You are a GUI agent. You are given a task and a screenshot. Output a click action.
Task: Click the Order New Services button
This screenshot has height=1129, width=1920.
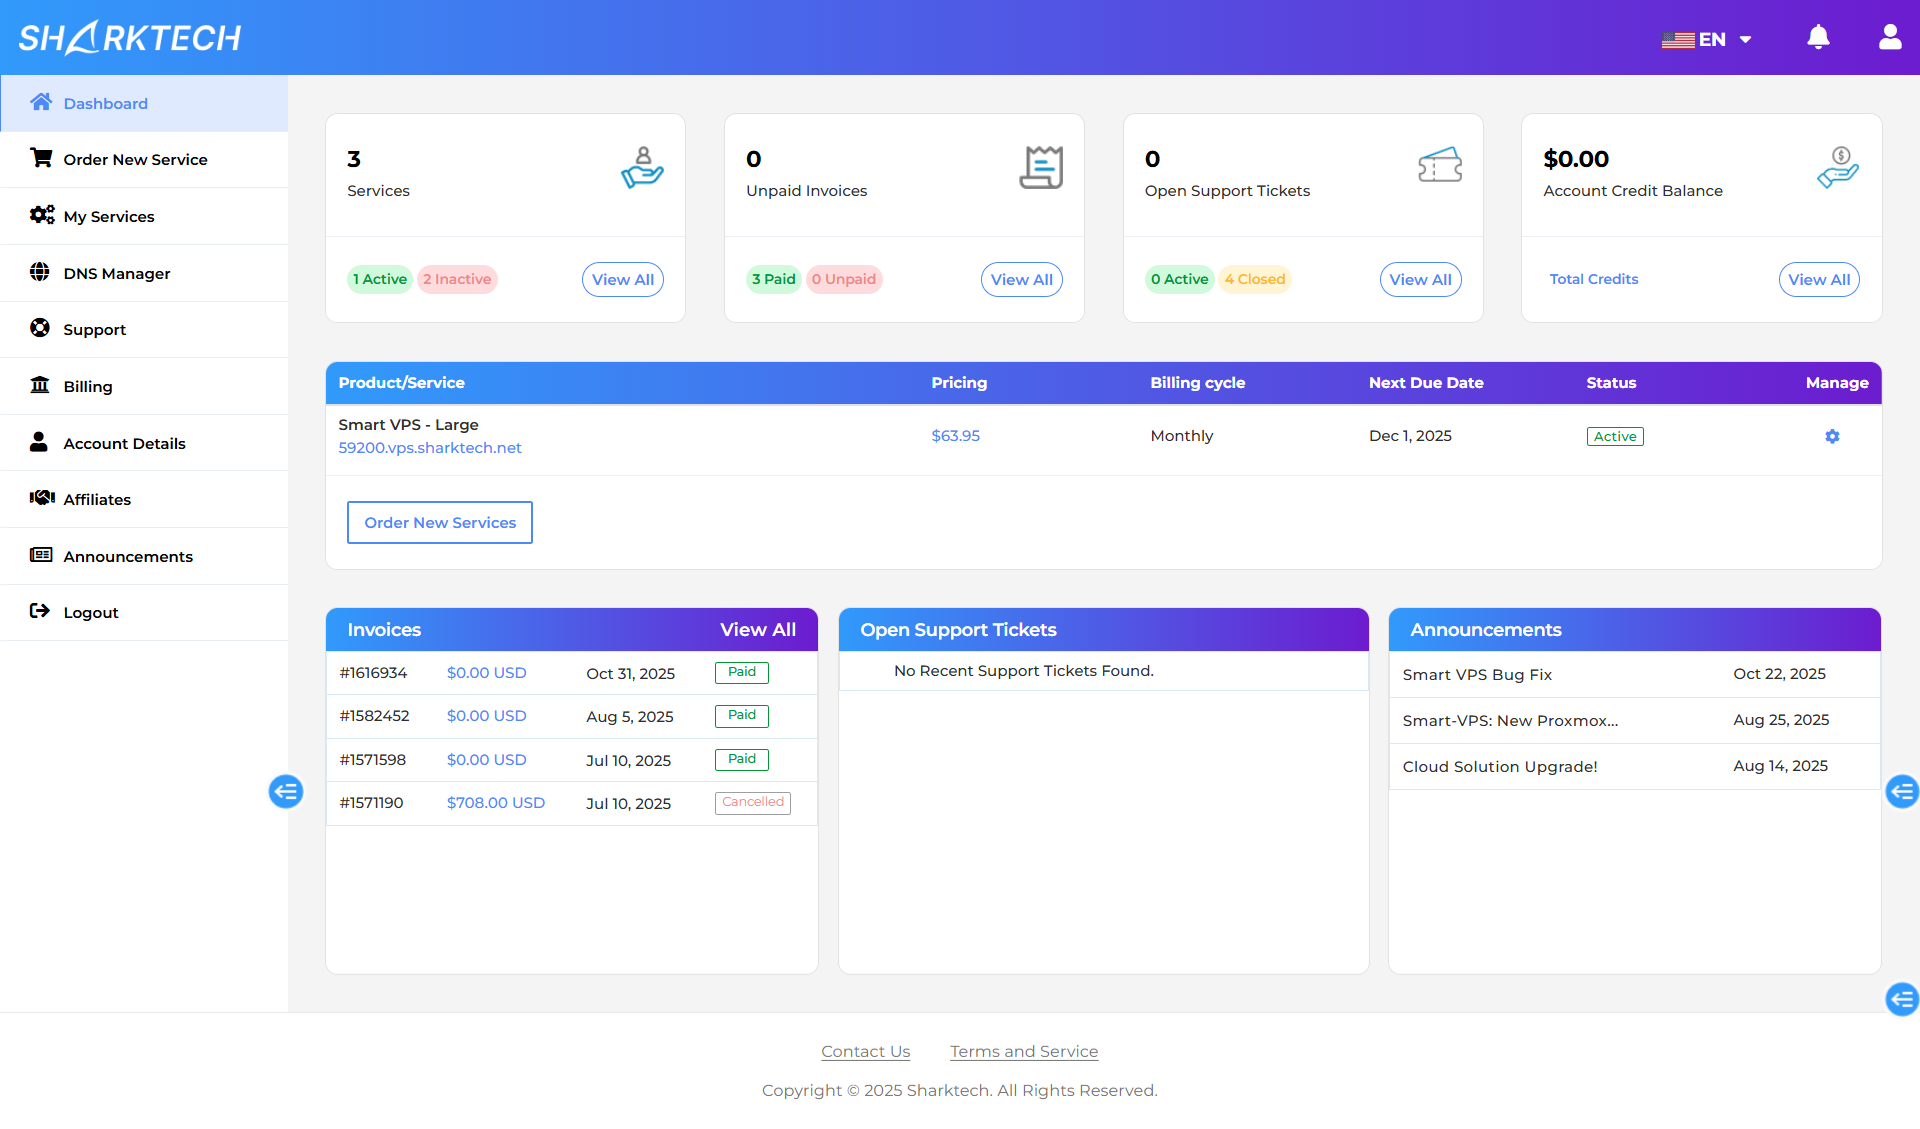(x=440, y=523)
